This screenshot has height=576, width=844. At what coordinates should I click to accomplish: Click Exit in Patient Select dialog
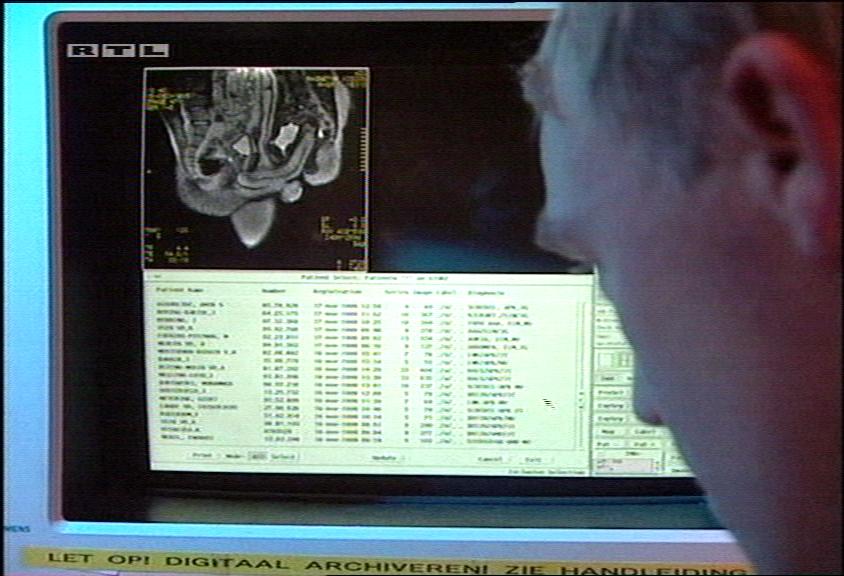point(534,459)
